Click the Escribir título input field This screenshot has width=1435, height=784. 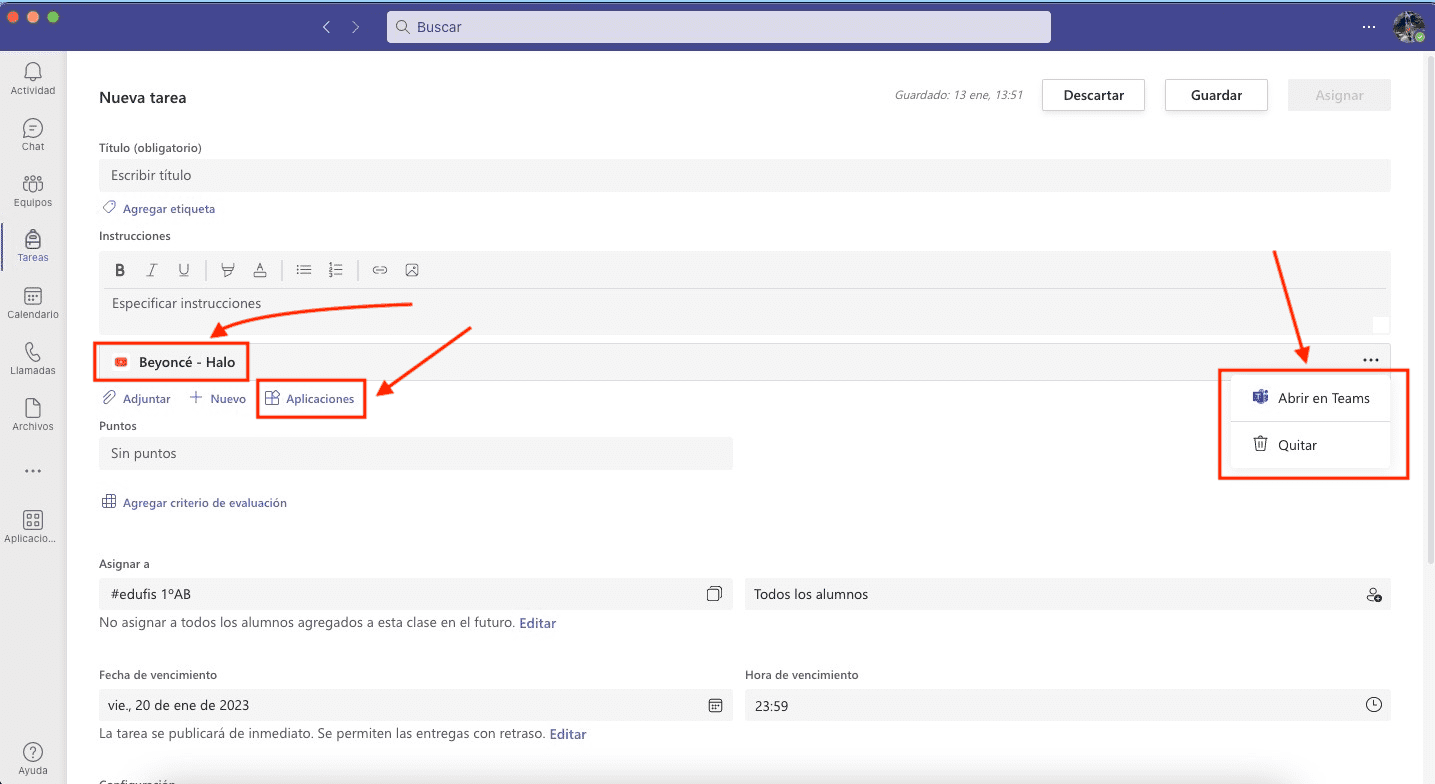pos(744,175)
